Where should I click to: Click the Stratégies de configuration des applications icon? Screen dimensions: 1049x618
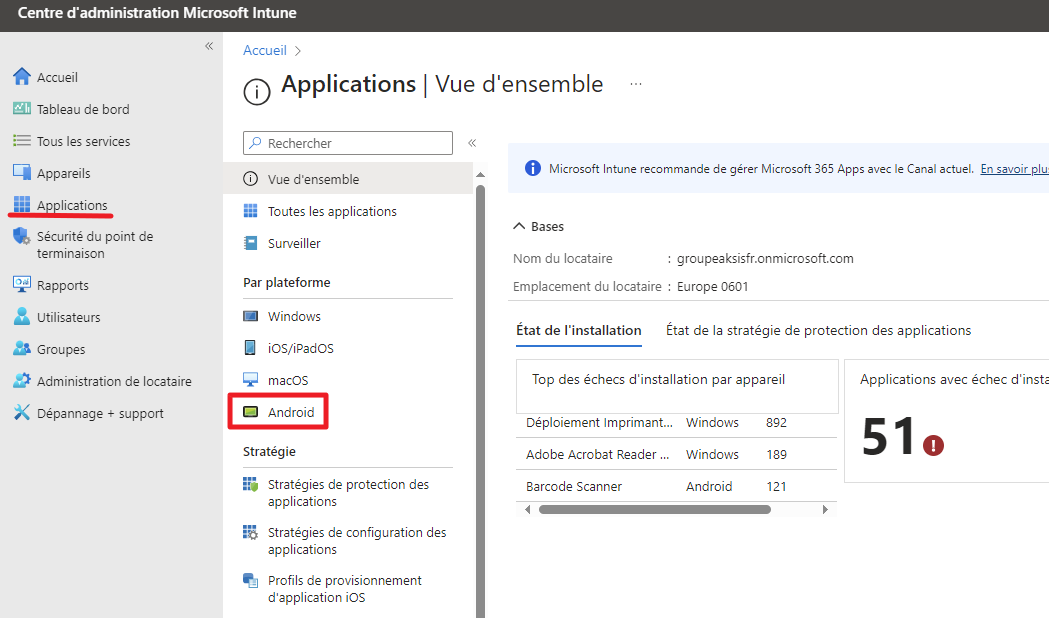coord(250,532)
